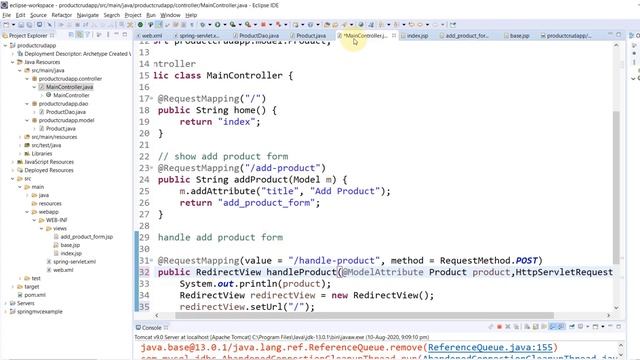Viewport: 640px width, 360px height.
Task: Click the Save toolbar icon
Action: (21, 24)
